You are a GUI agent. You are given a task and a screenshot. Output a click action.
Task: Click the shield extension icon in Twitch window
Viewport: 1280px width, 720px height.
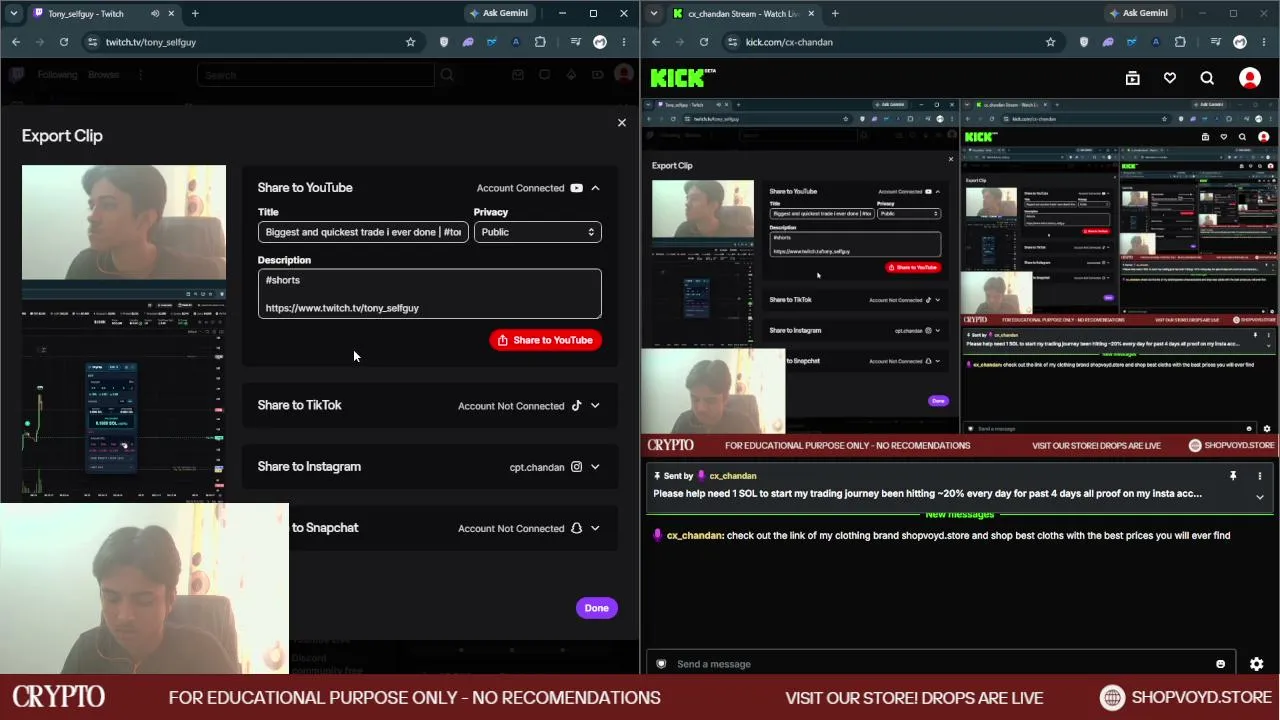tap(444, 42)
